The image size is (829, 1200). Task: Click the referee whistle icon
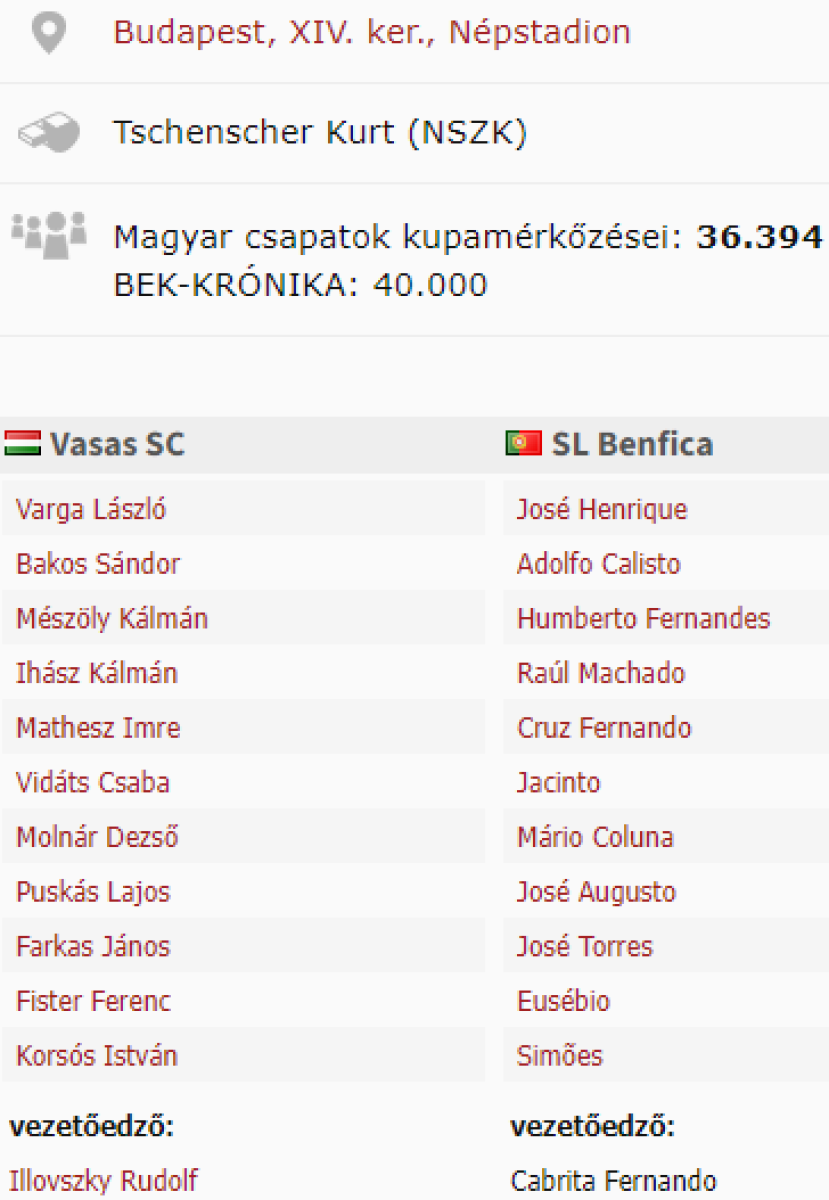click(48, 133)
